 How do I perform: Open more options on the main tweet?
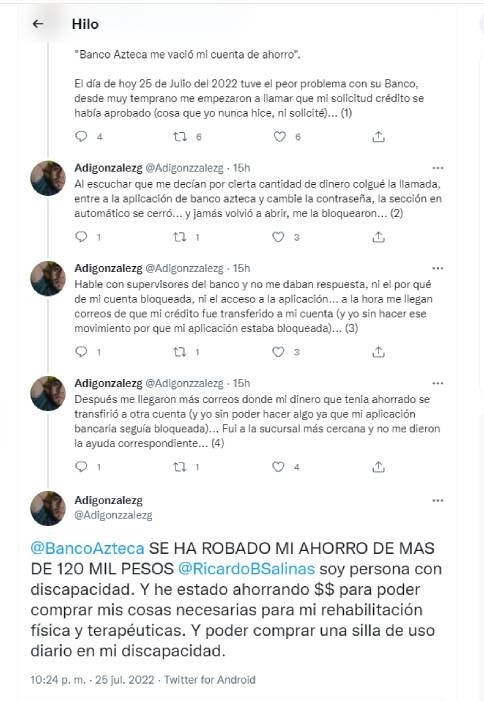point(438,500)
